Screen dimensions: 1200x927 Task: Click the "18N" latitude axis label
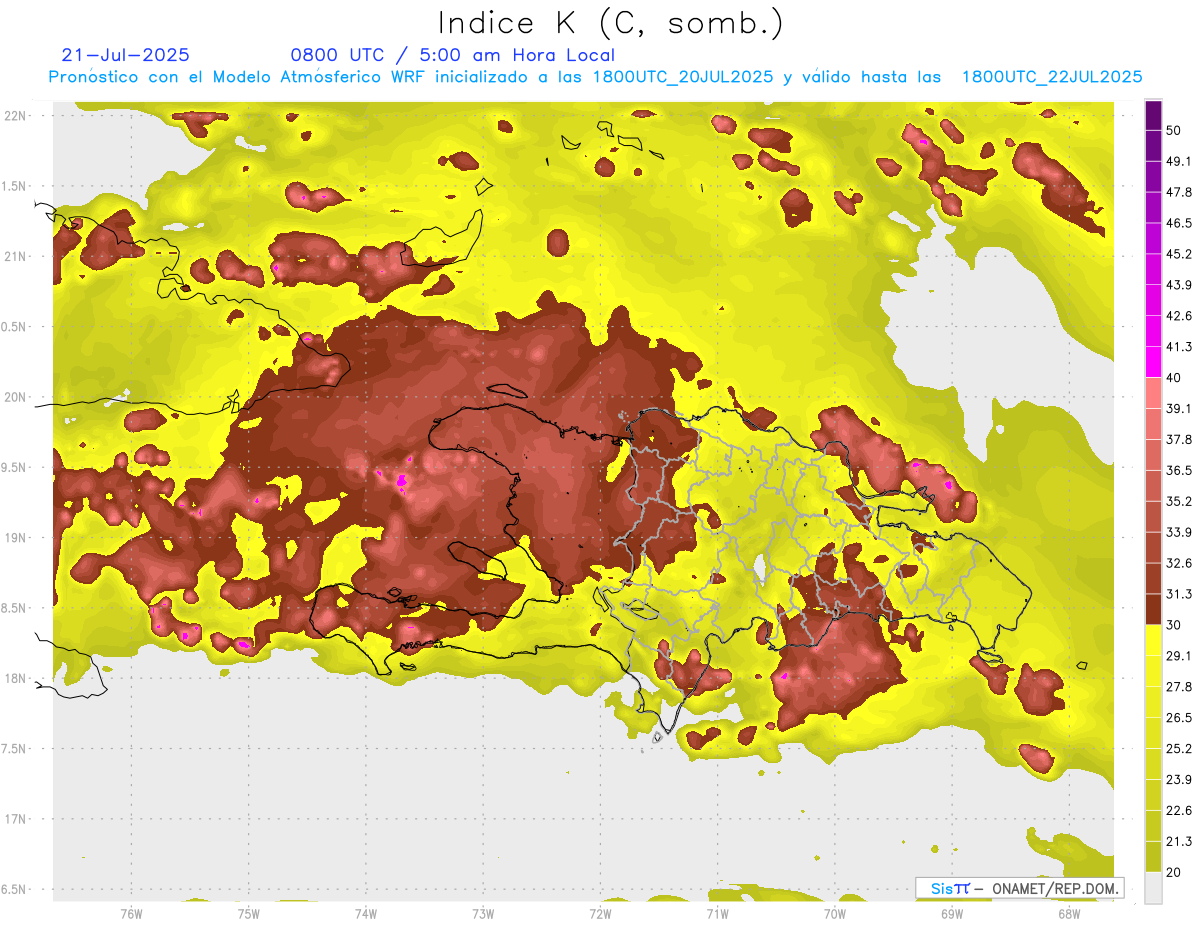(14, 678)
